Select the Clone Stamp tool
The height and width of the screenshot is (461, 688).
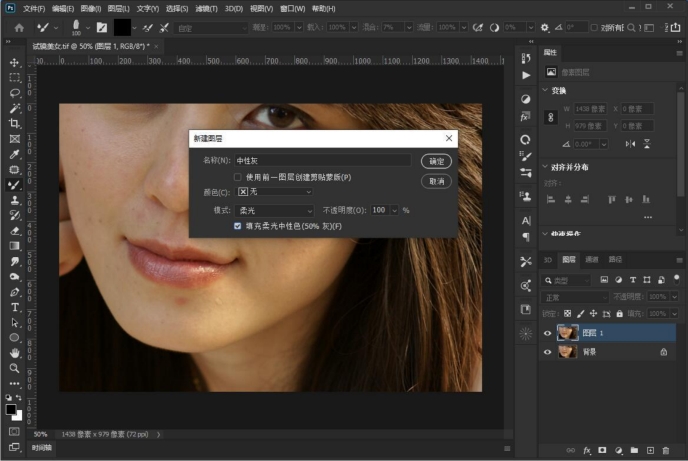14,200
